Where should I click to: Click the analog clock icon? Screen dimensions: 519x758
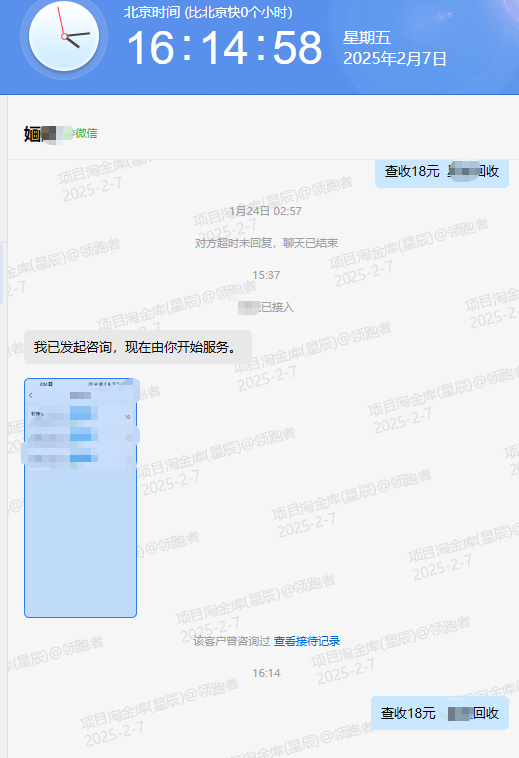[64, 36]
